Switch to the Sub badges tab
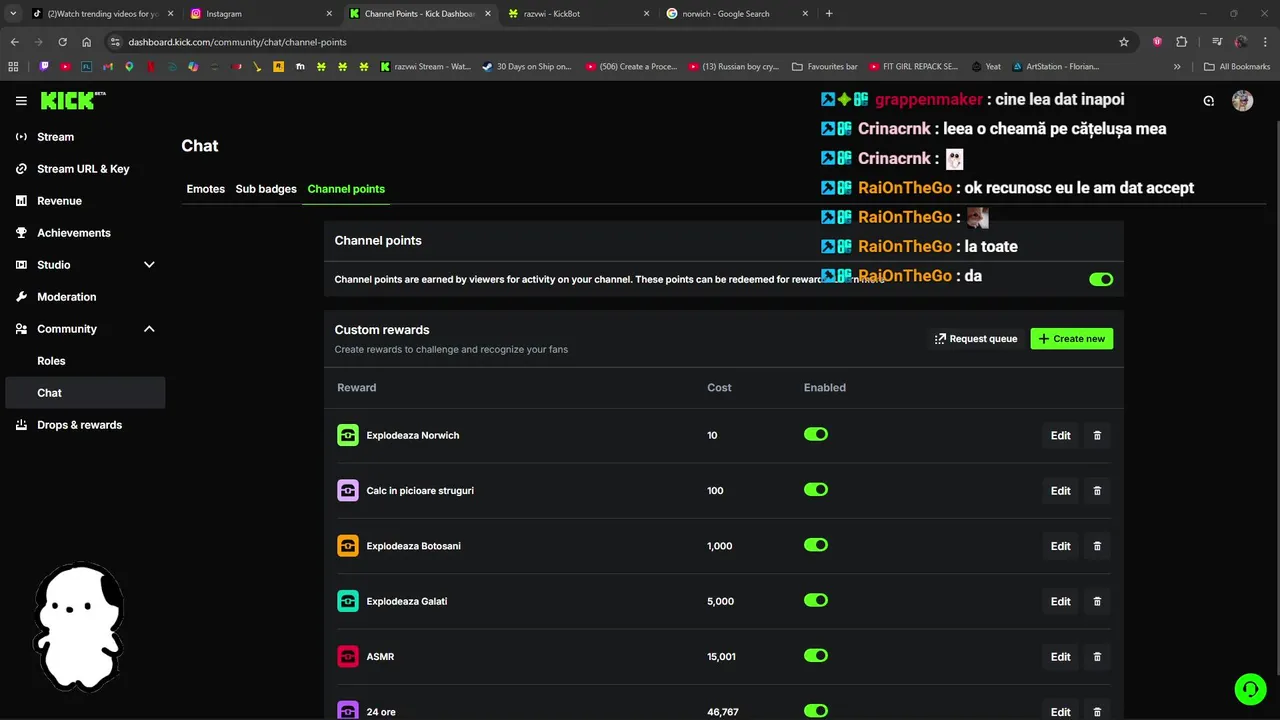 point(266,189)
